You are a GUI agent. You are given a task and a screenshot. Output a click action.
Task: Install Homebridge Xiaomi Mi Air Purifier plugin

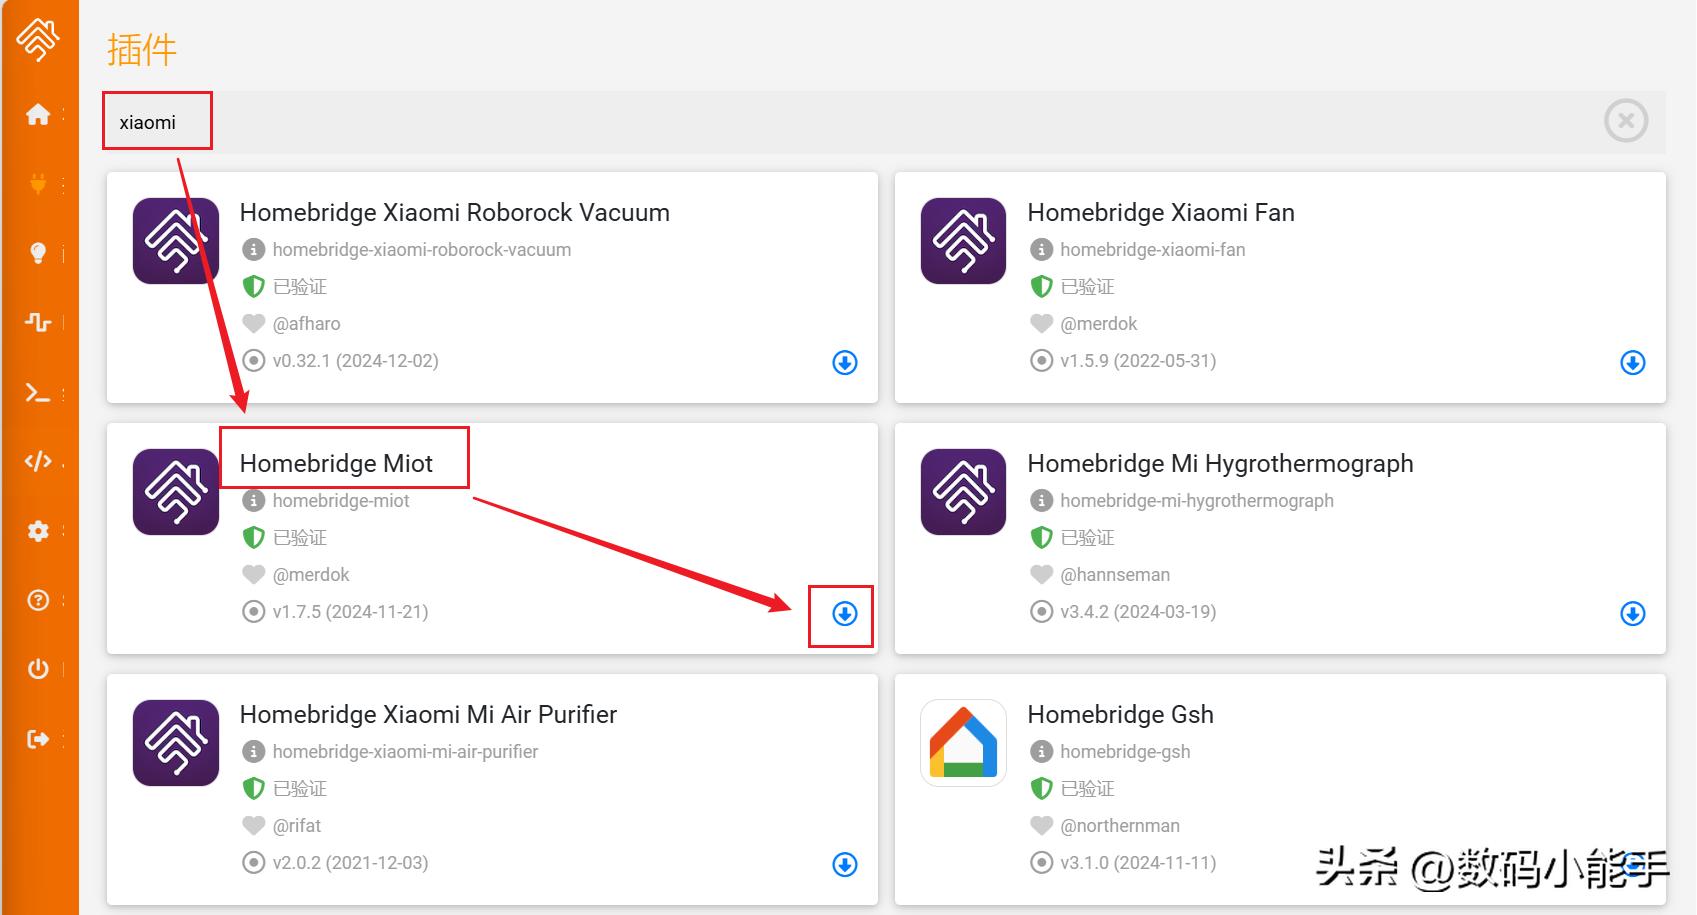[845, 865]
